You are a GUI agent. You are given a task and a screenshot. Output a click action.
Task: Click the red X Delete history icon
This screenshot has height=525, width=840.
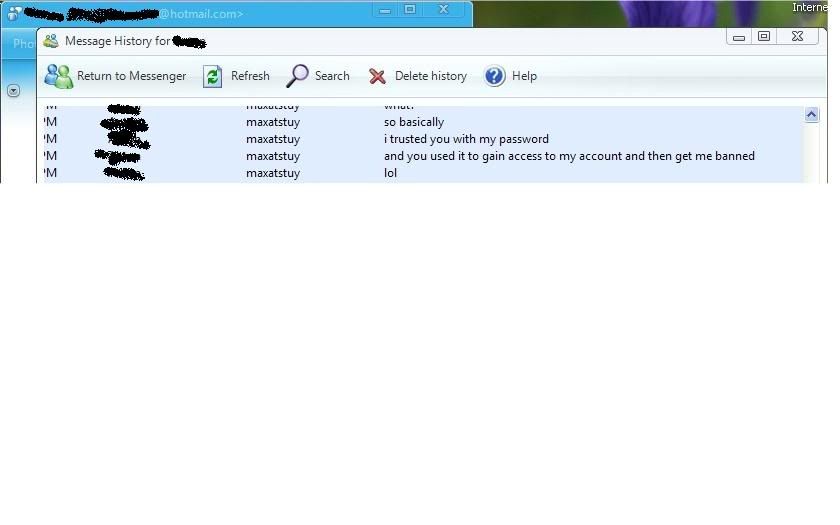pos(377,76)
